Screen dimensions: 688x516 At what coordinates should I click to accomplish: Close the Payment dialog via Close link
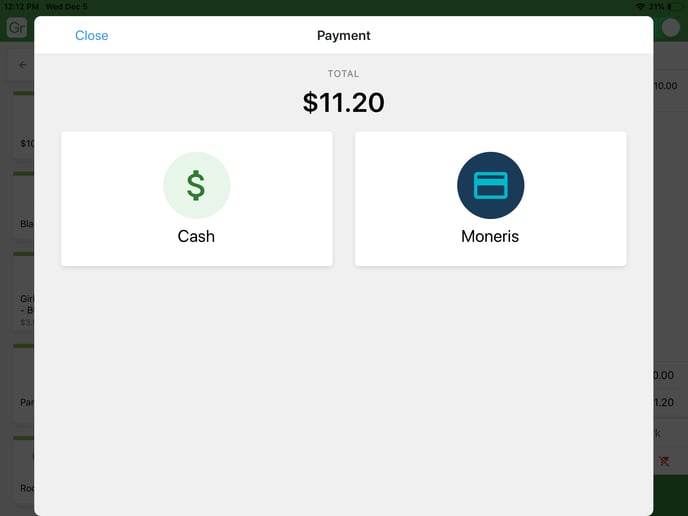pos(91,36)
